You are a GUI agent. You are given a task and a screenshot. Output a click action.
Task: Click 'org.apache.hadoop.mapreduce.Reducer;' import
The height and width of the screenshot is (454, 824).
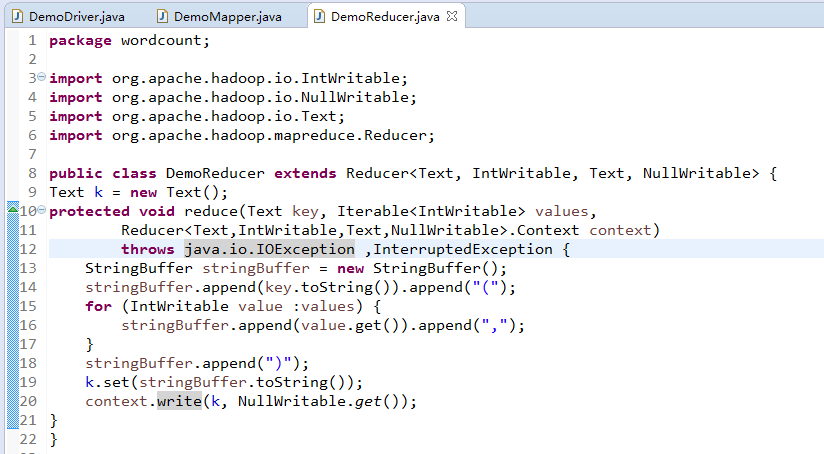273,136
